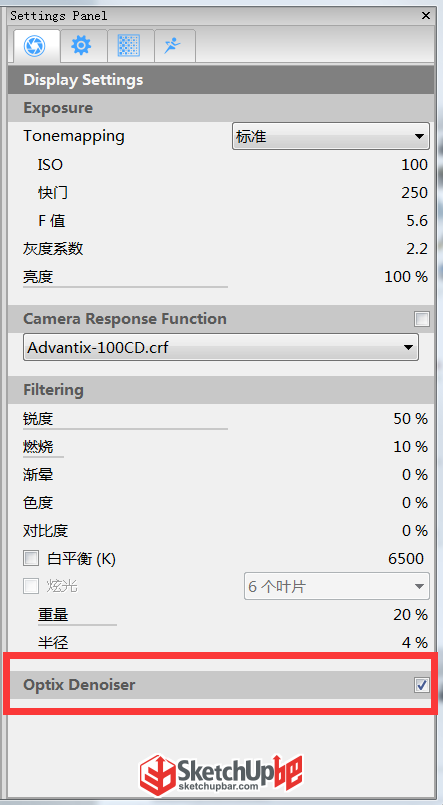Select the 快门 shutter value 250

click(x=414, y=193)
